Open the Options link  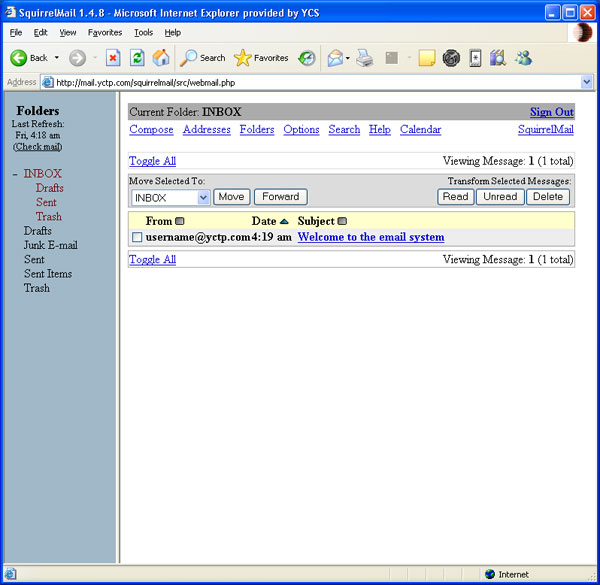click(x=301, y=130)
